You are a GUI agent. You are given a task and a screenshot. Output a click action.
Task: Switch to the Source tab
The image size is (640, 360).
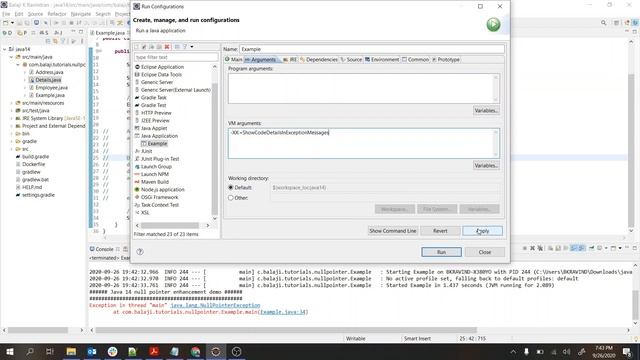point(351,60)
